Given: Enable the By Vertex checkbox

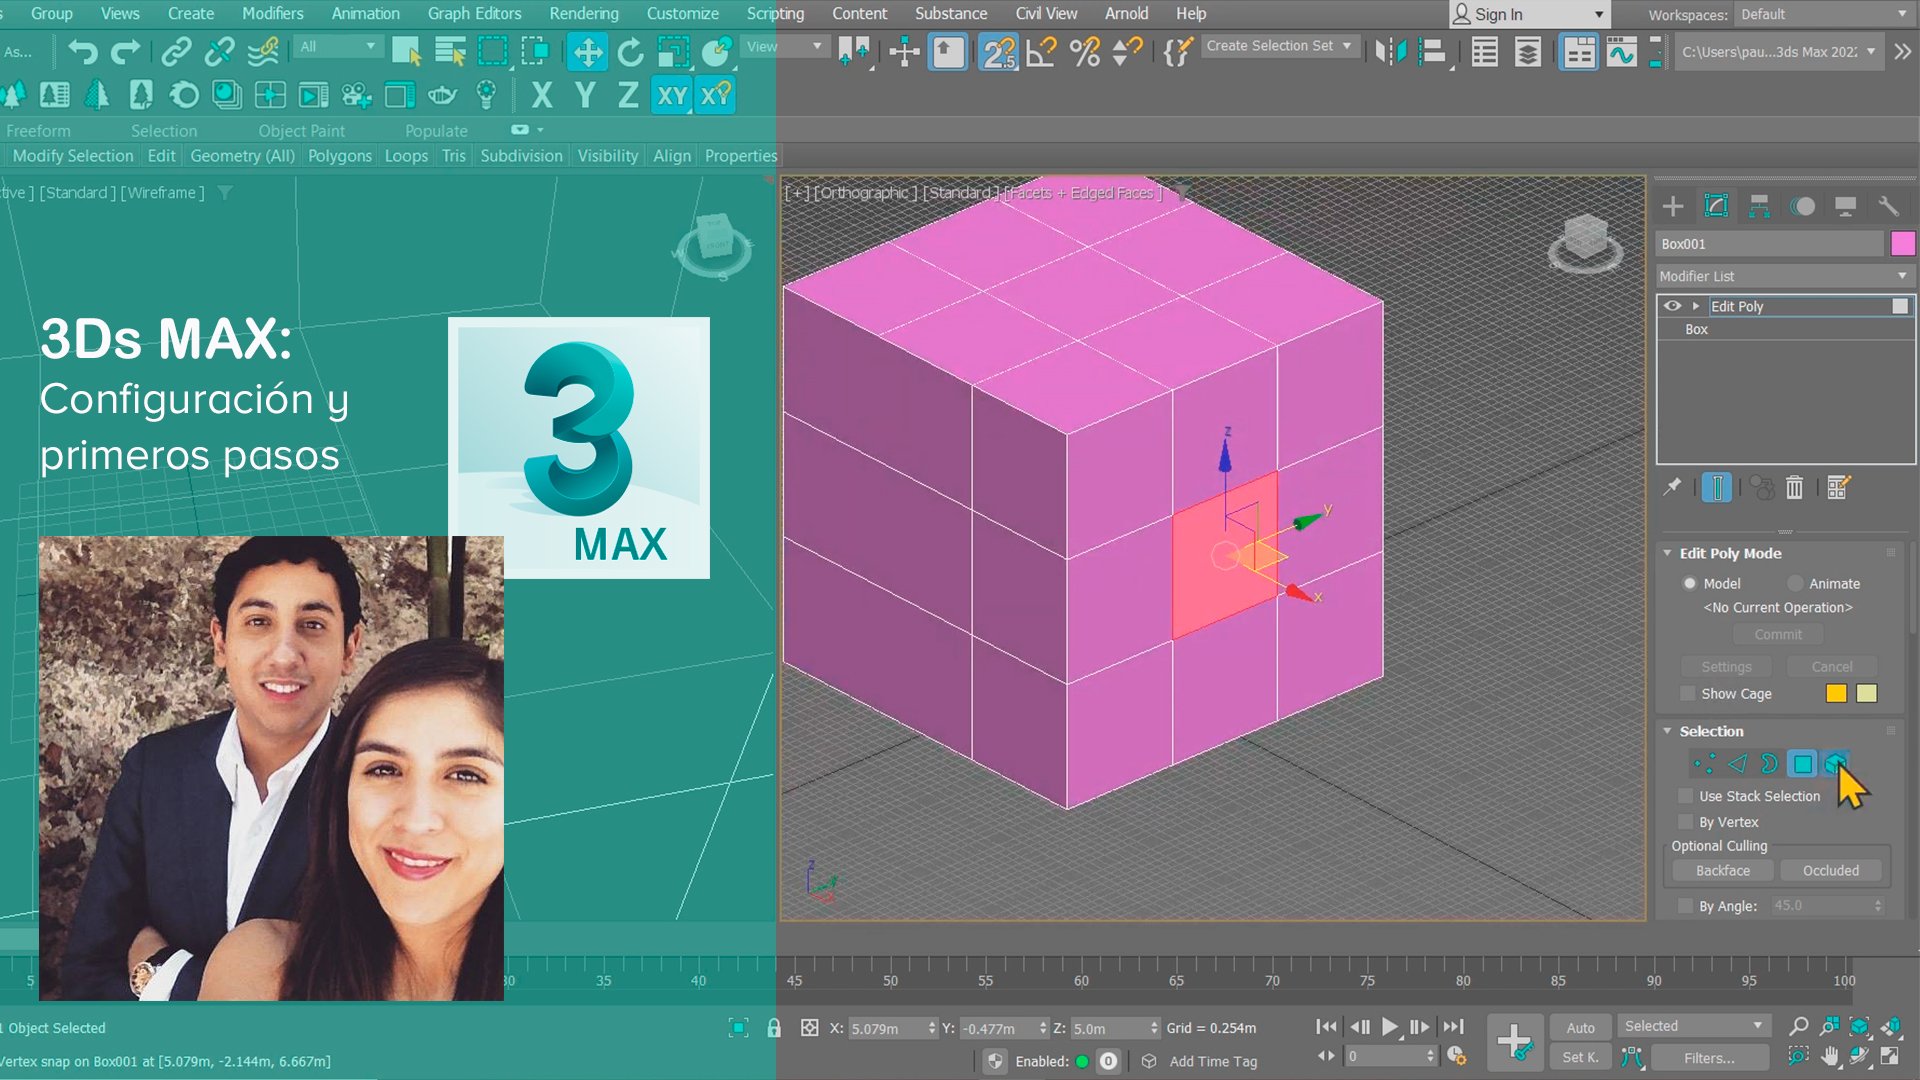Looking at the screenshot, I should pos(1686,822).
